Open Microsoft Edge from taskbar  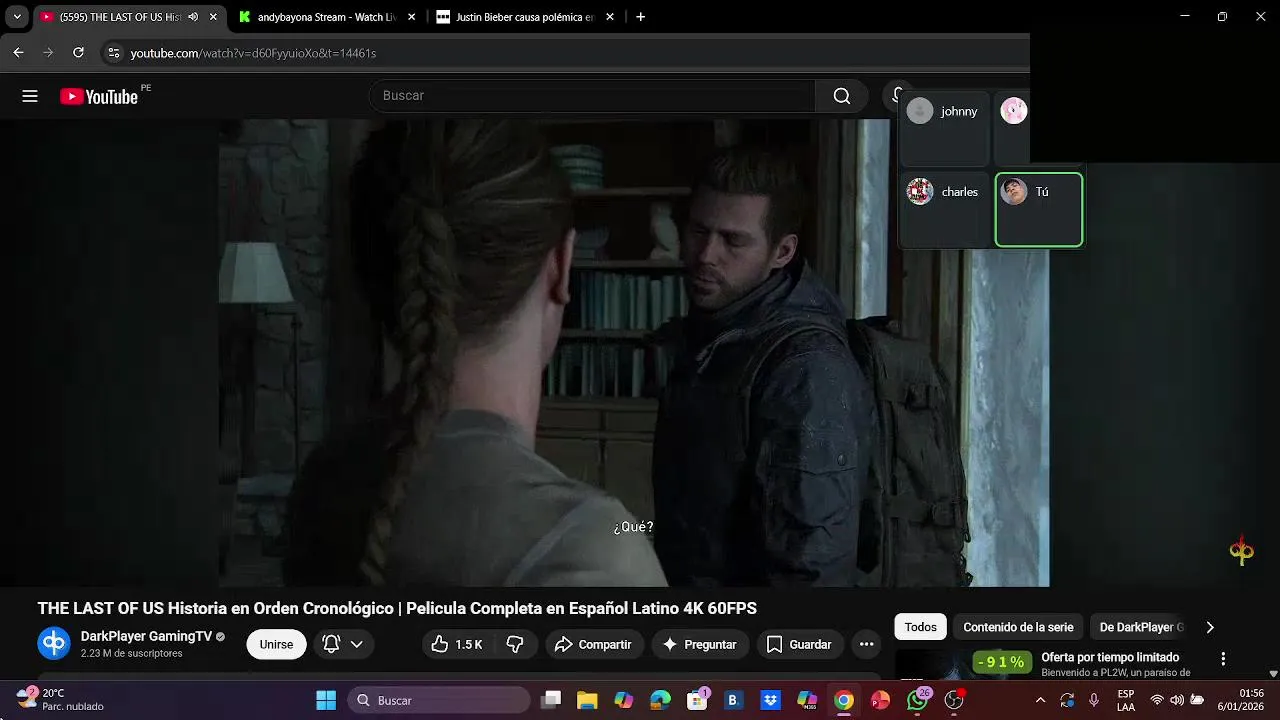[660, 700]
